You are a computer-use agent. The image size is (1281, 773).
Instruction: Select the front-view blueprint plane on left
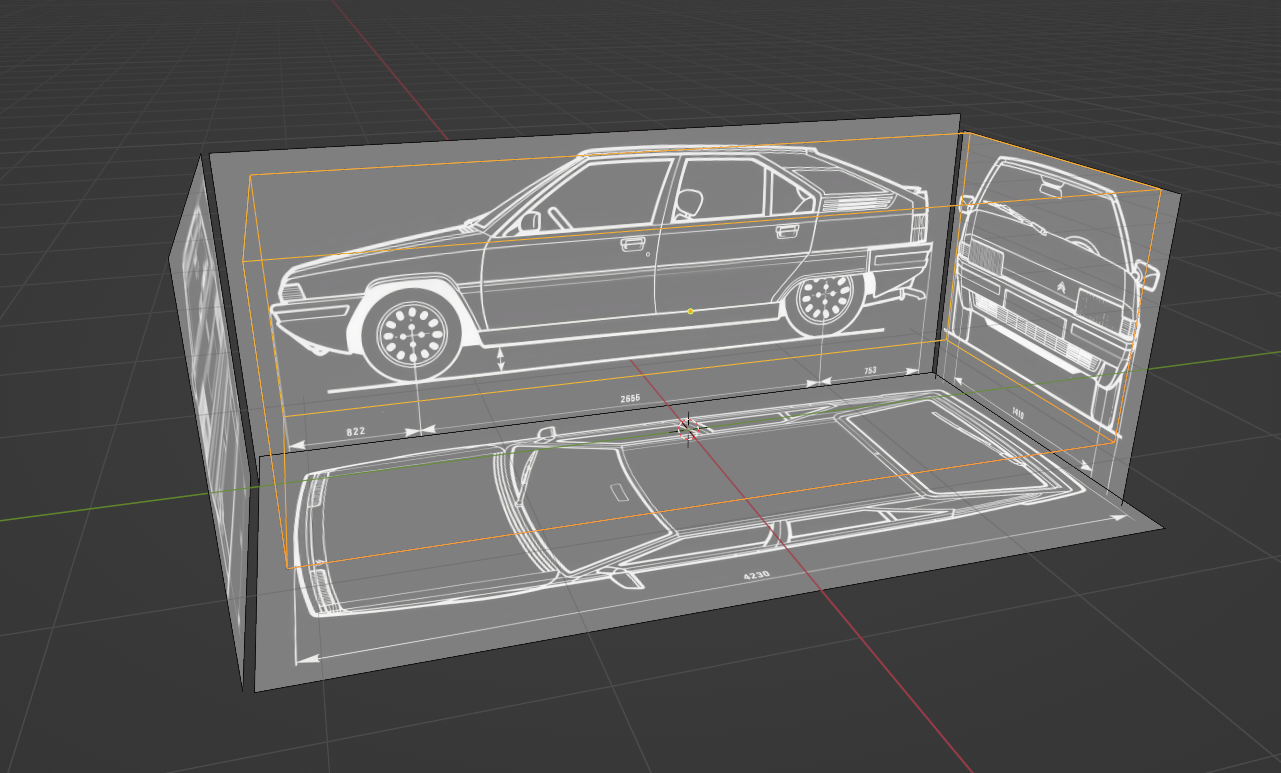(x=210, y=420)
